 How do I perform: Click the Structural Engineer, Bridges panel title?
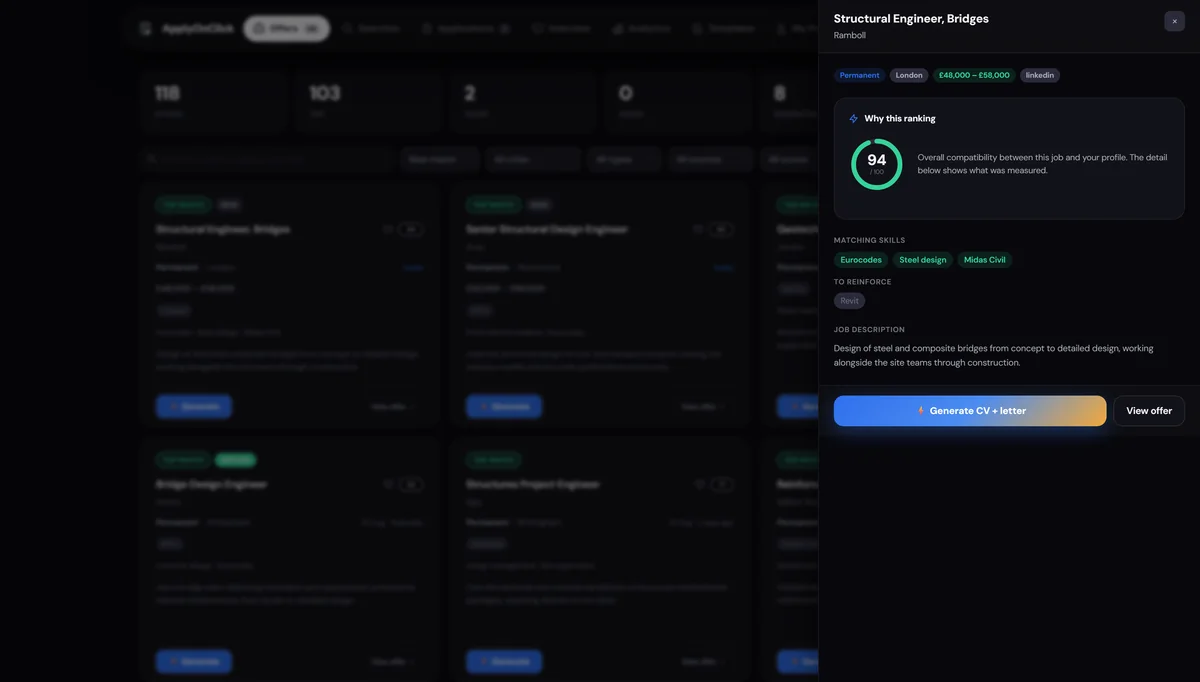(x=911, y=19)
